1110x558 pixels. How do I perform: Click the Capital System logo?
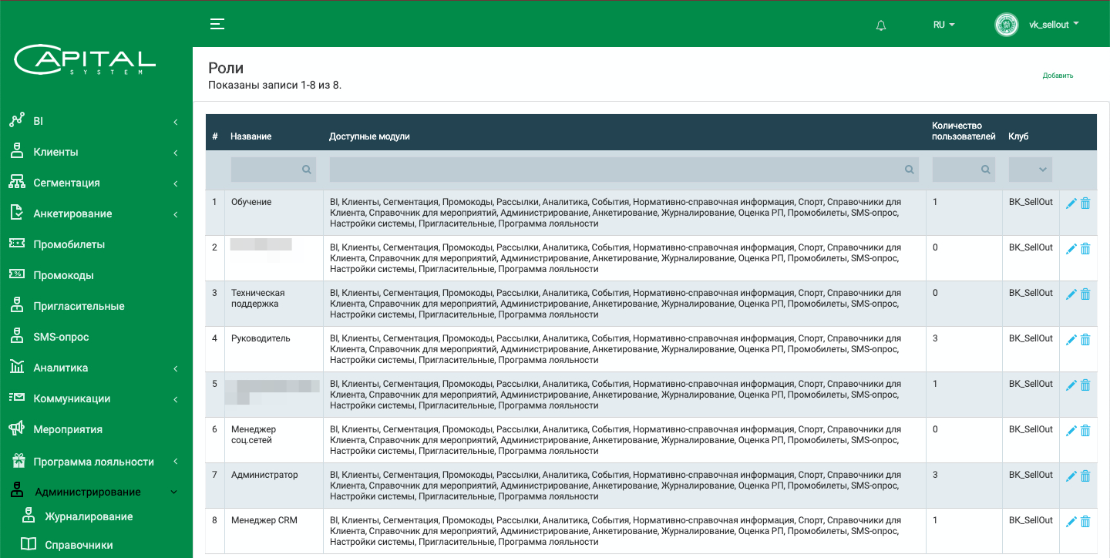click(x=85, y=60)
